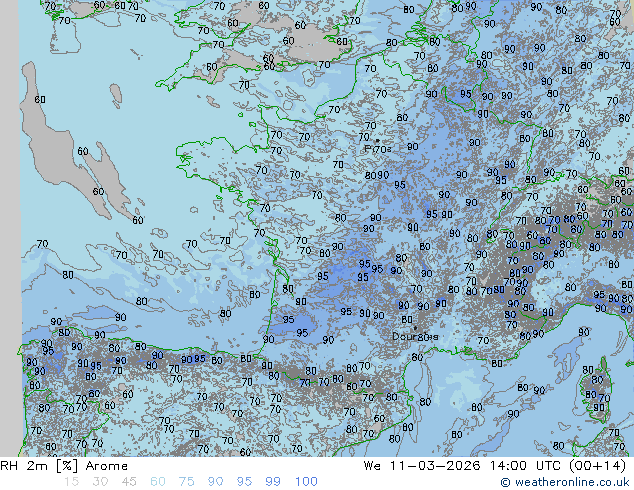Click the Arome model name
The height and width of the screenshot is (490, 634).
coord(107,466)
